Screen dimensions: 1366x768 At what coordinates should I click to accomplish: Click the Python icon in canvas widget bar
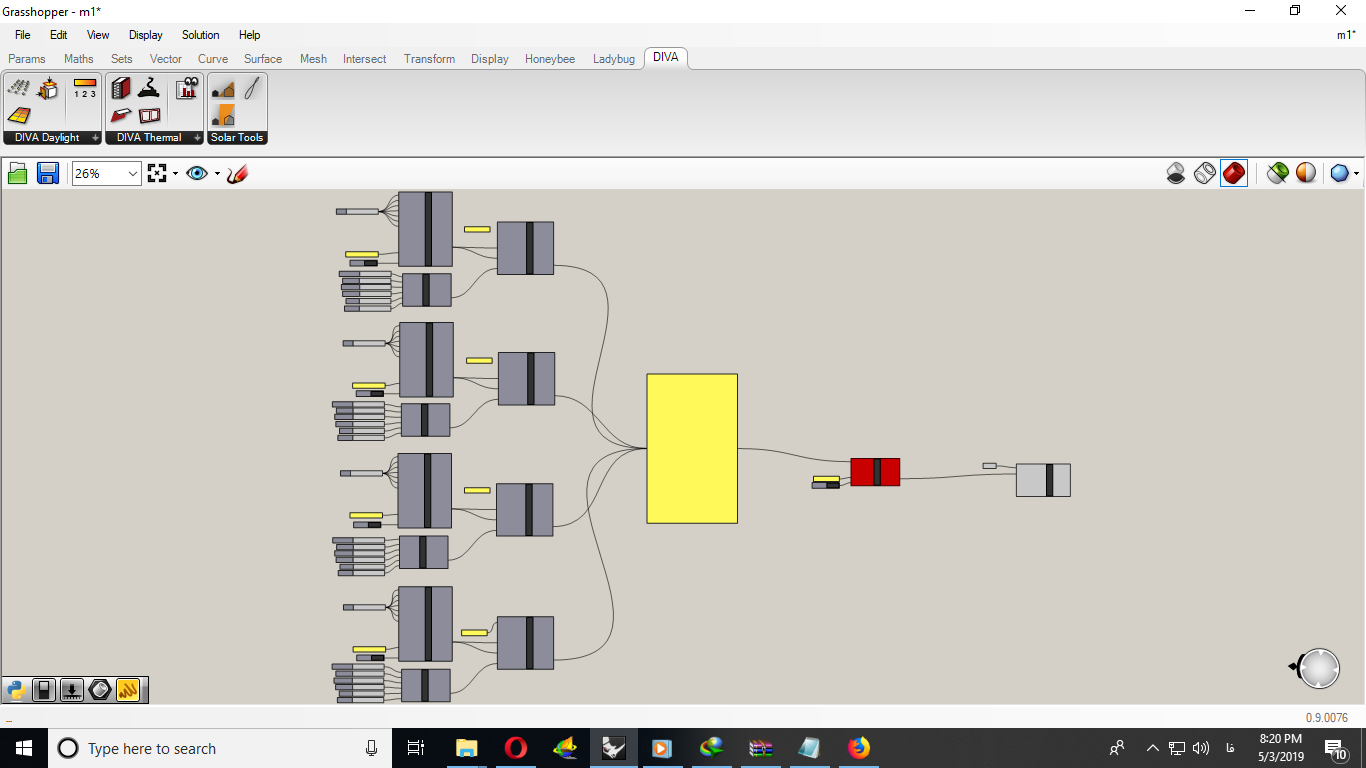tap(16, 689)
